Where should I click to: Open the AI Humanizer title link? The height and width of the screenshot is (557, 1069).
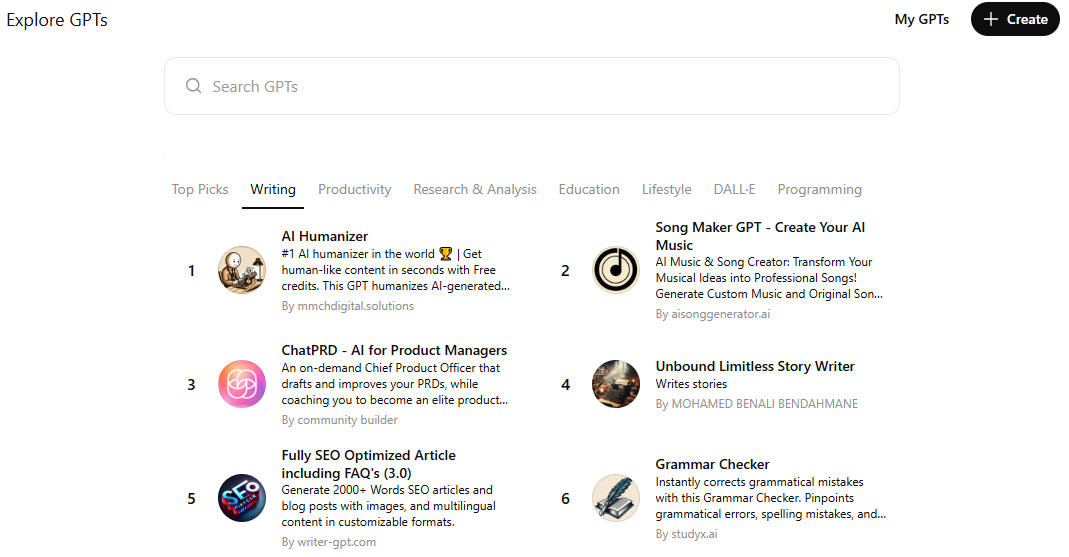tap(325, 237)
